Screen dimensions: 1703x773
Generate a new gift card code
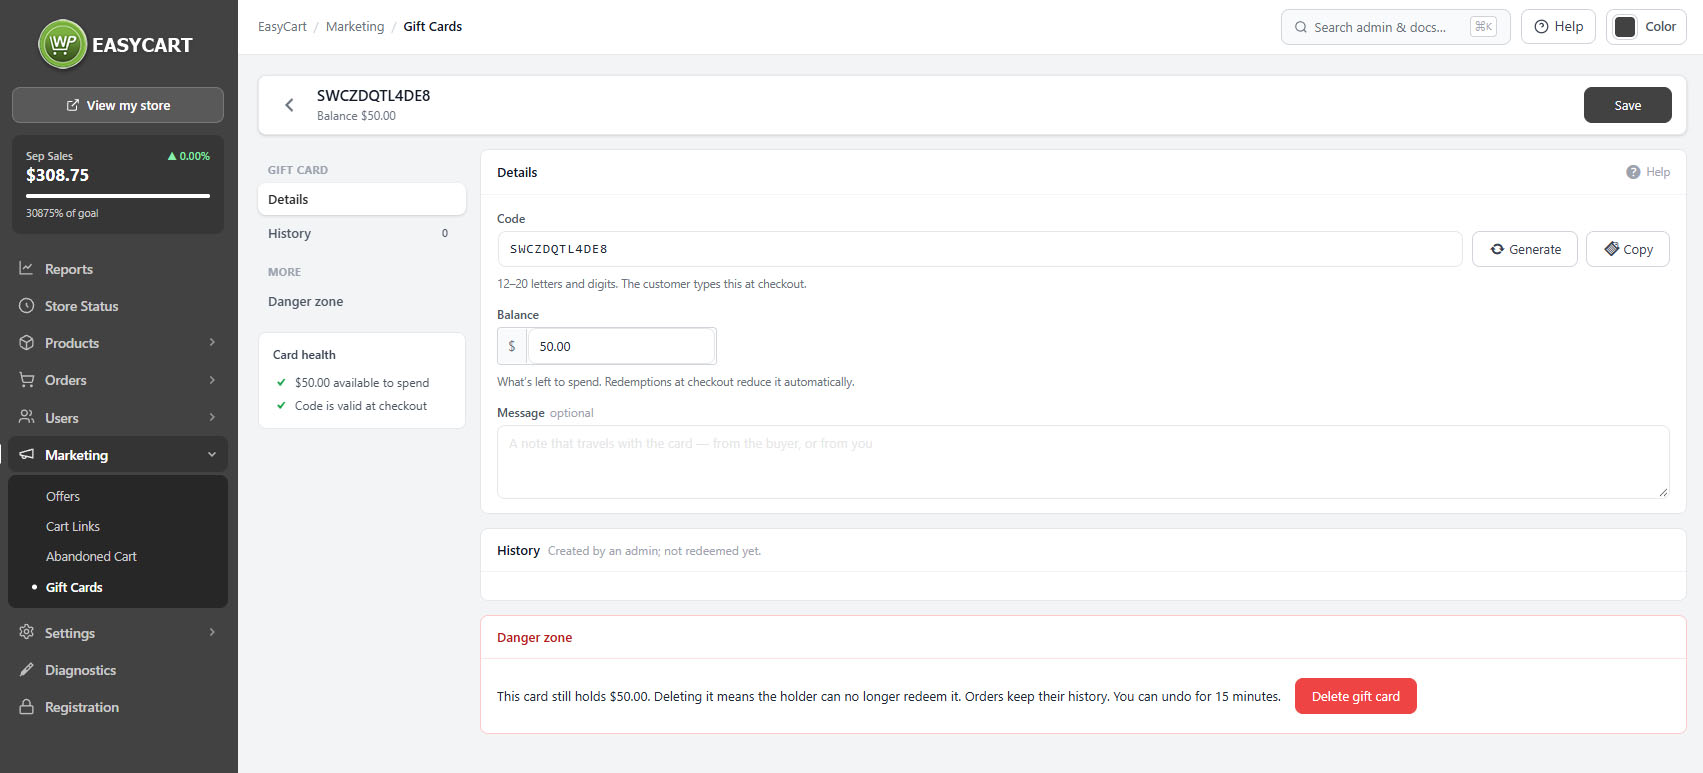point(1525,249)
